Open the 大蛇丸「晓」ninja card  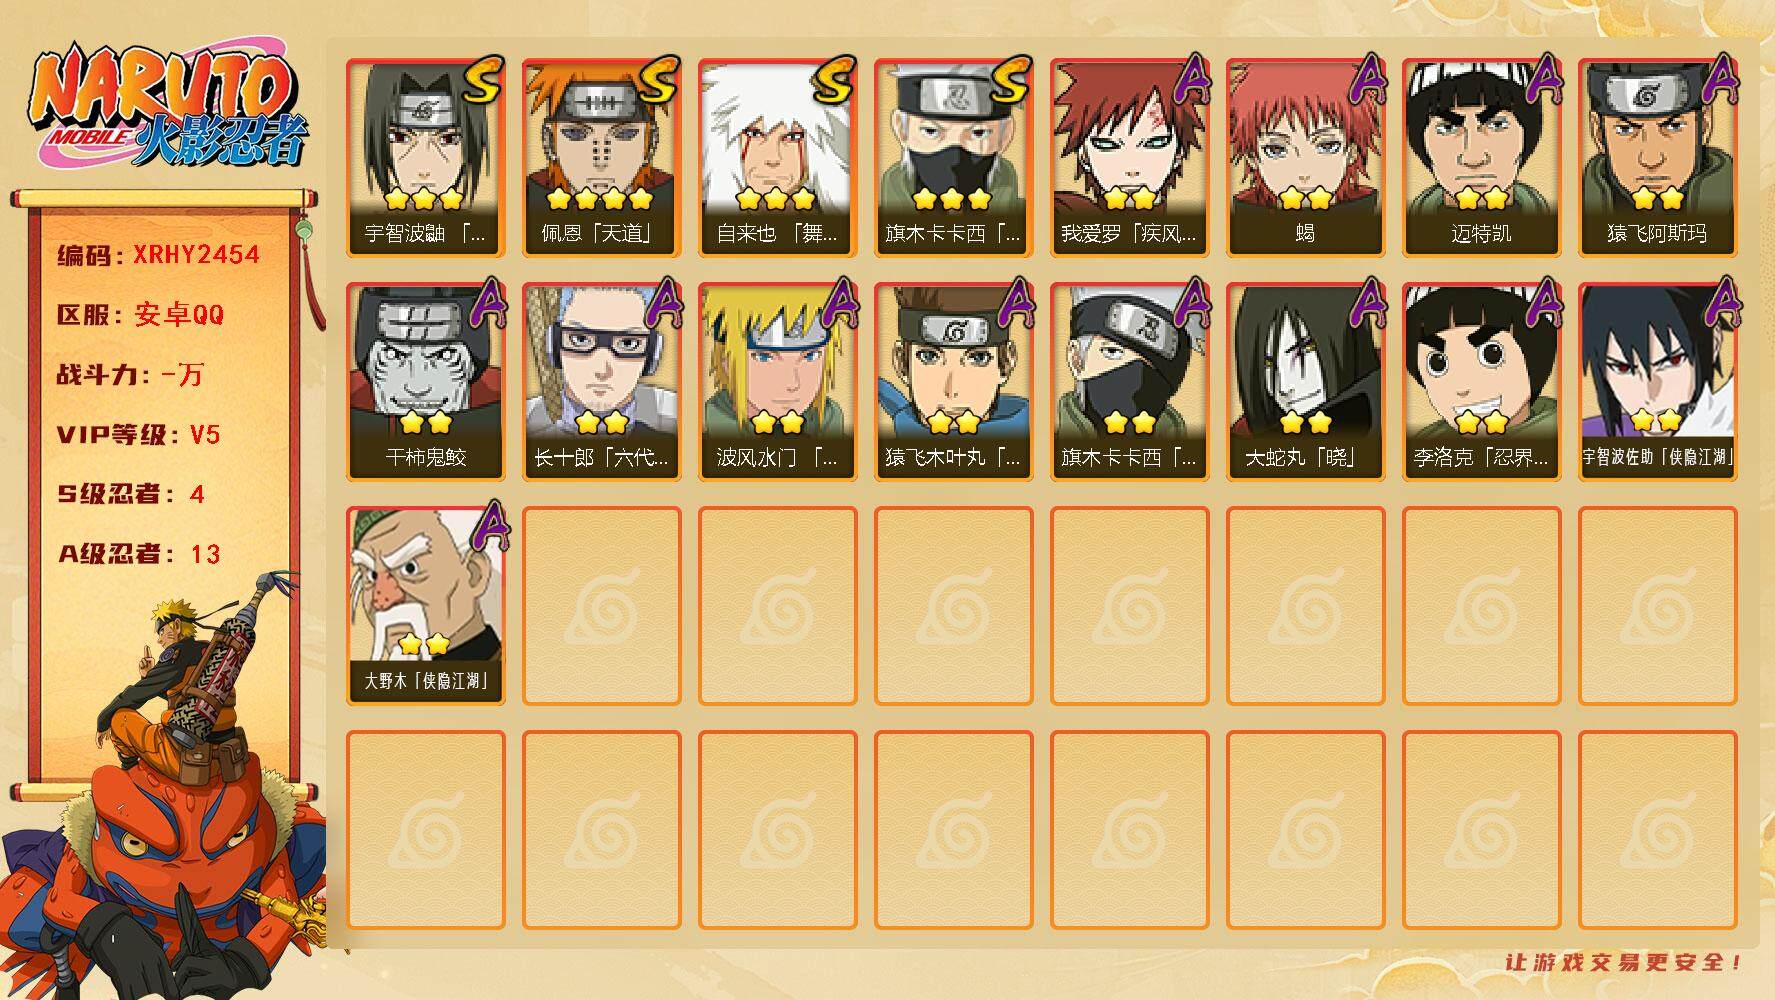point(1306,382)
